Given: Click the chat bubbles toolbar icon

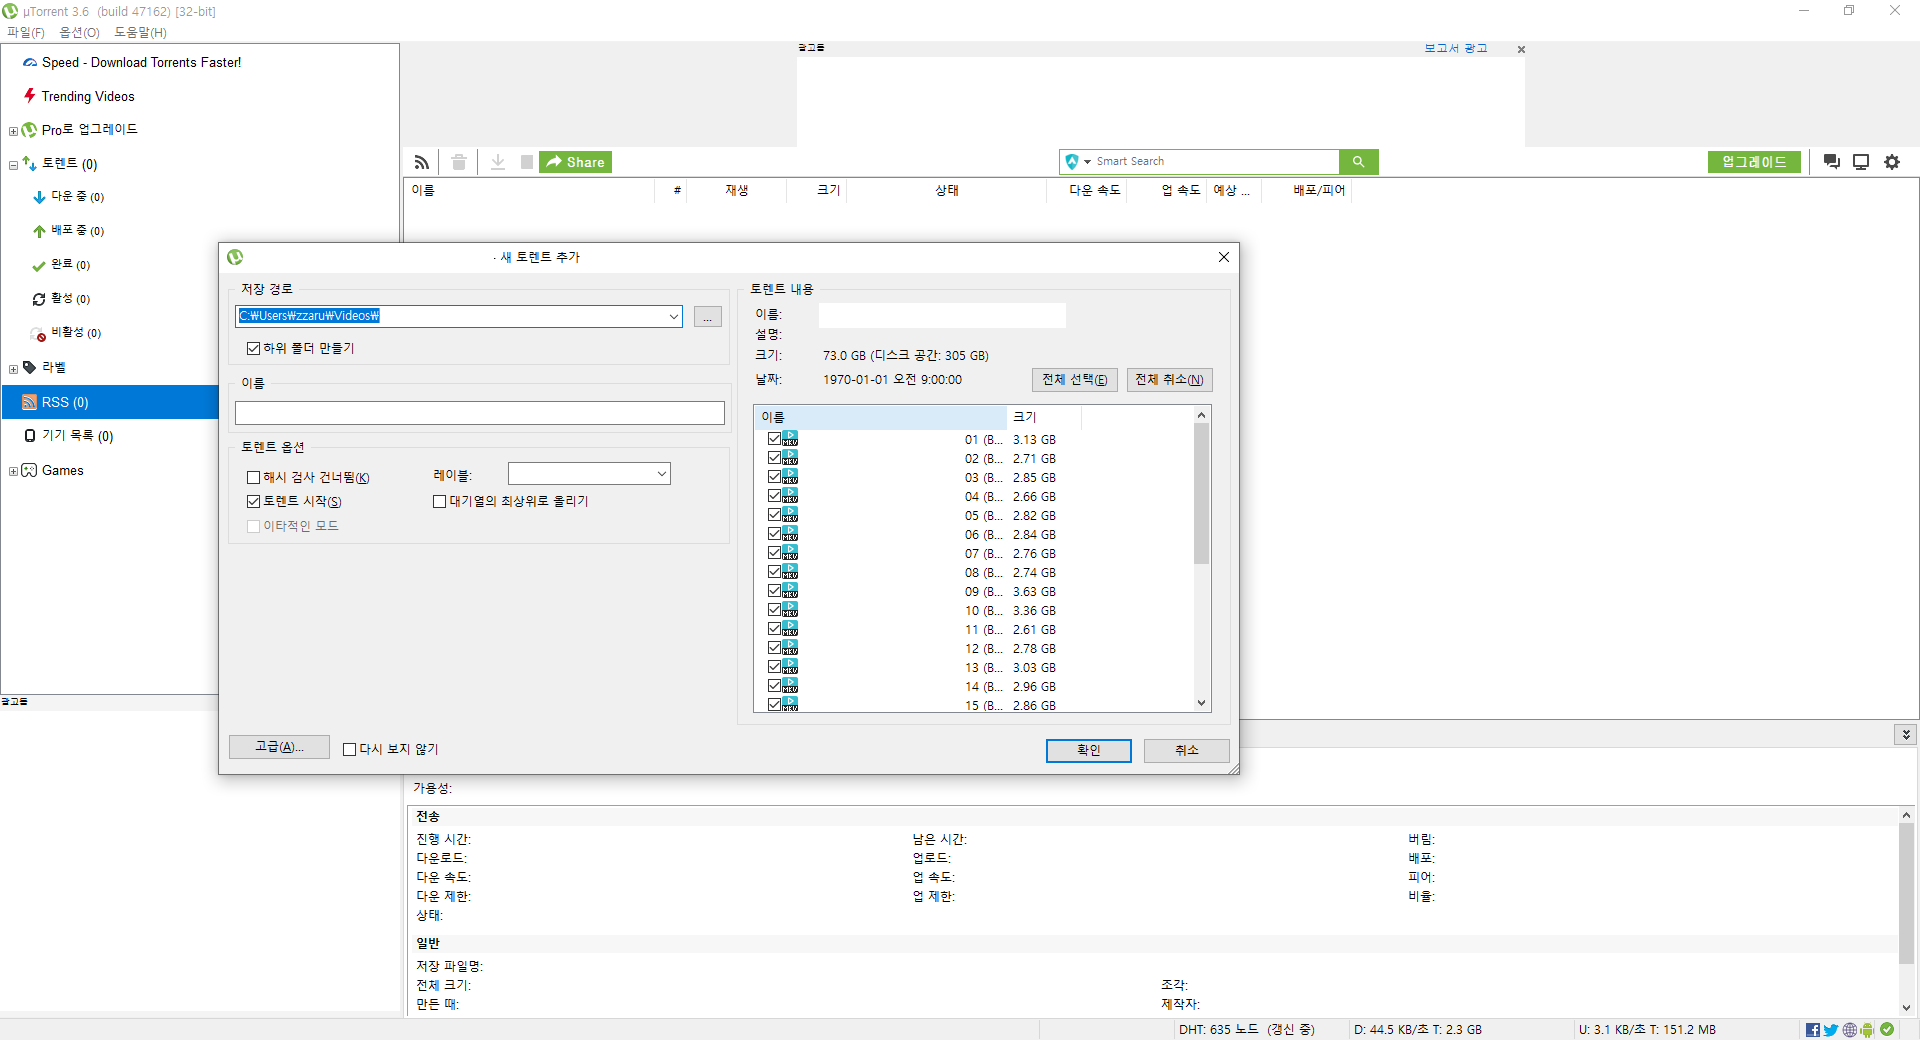Looking at the screenshot, I should 1832,162.
